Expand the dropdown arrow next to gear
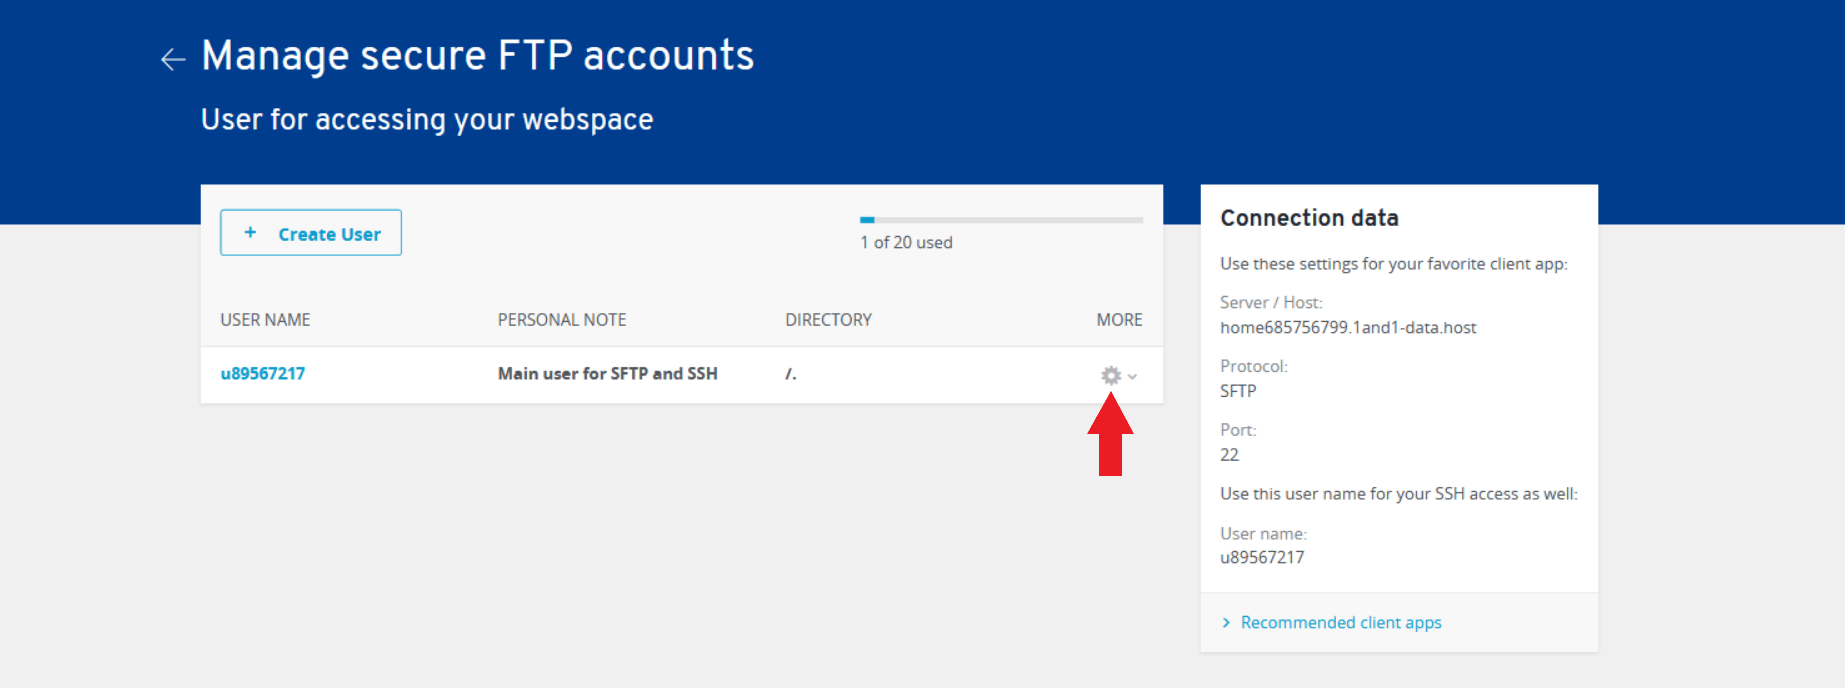Viewport: 1845px width, 688px height. [x=1133, y=377]
